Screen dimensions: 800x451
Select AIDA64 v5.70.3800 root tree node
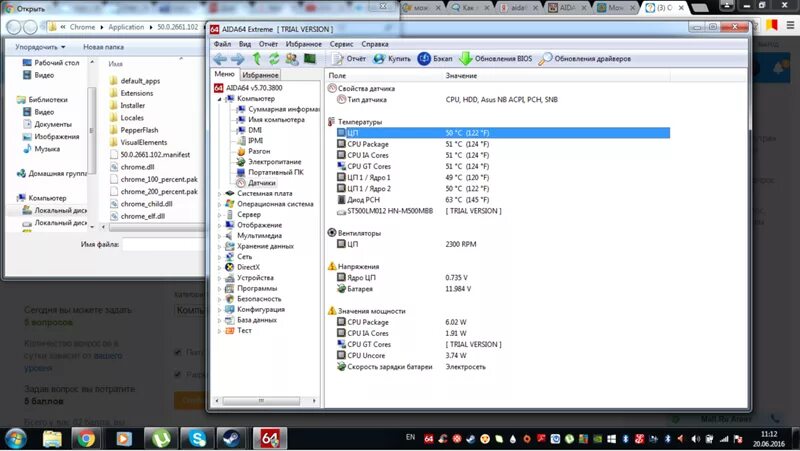[x=248, y=88]
